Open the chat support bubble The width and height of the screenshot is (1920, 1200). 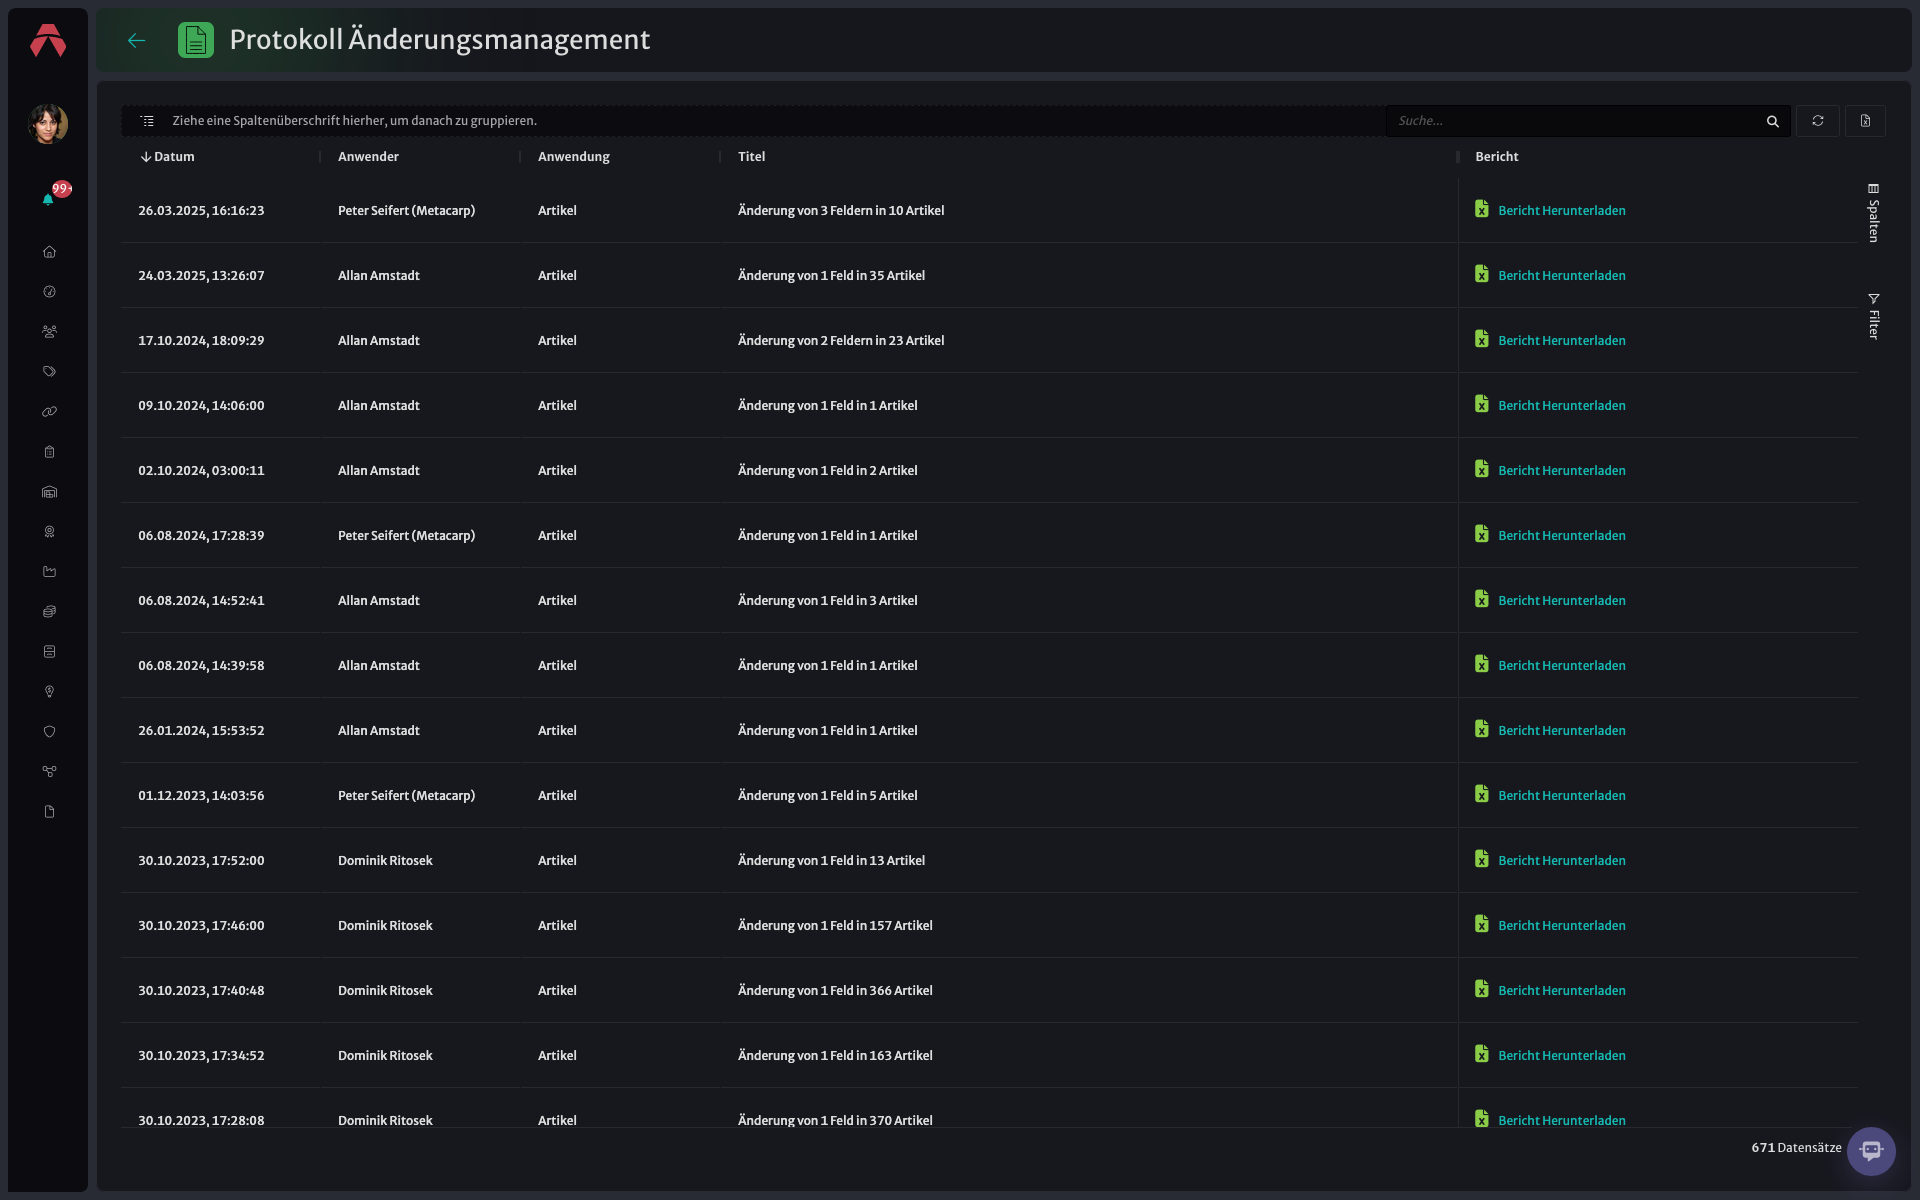tap(1871, 1151)
